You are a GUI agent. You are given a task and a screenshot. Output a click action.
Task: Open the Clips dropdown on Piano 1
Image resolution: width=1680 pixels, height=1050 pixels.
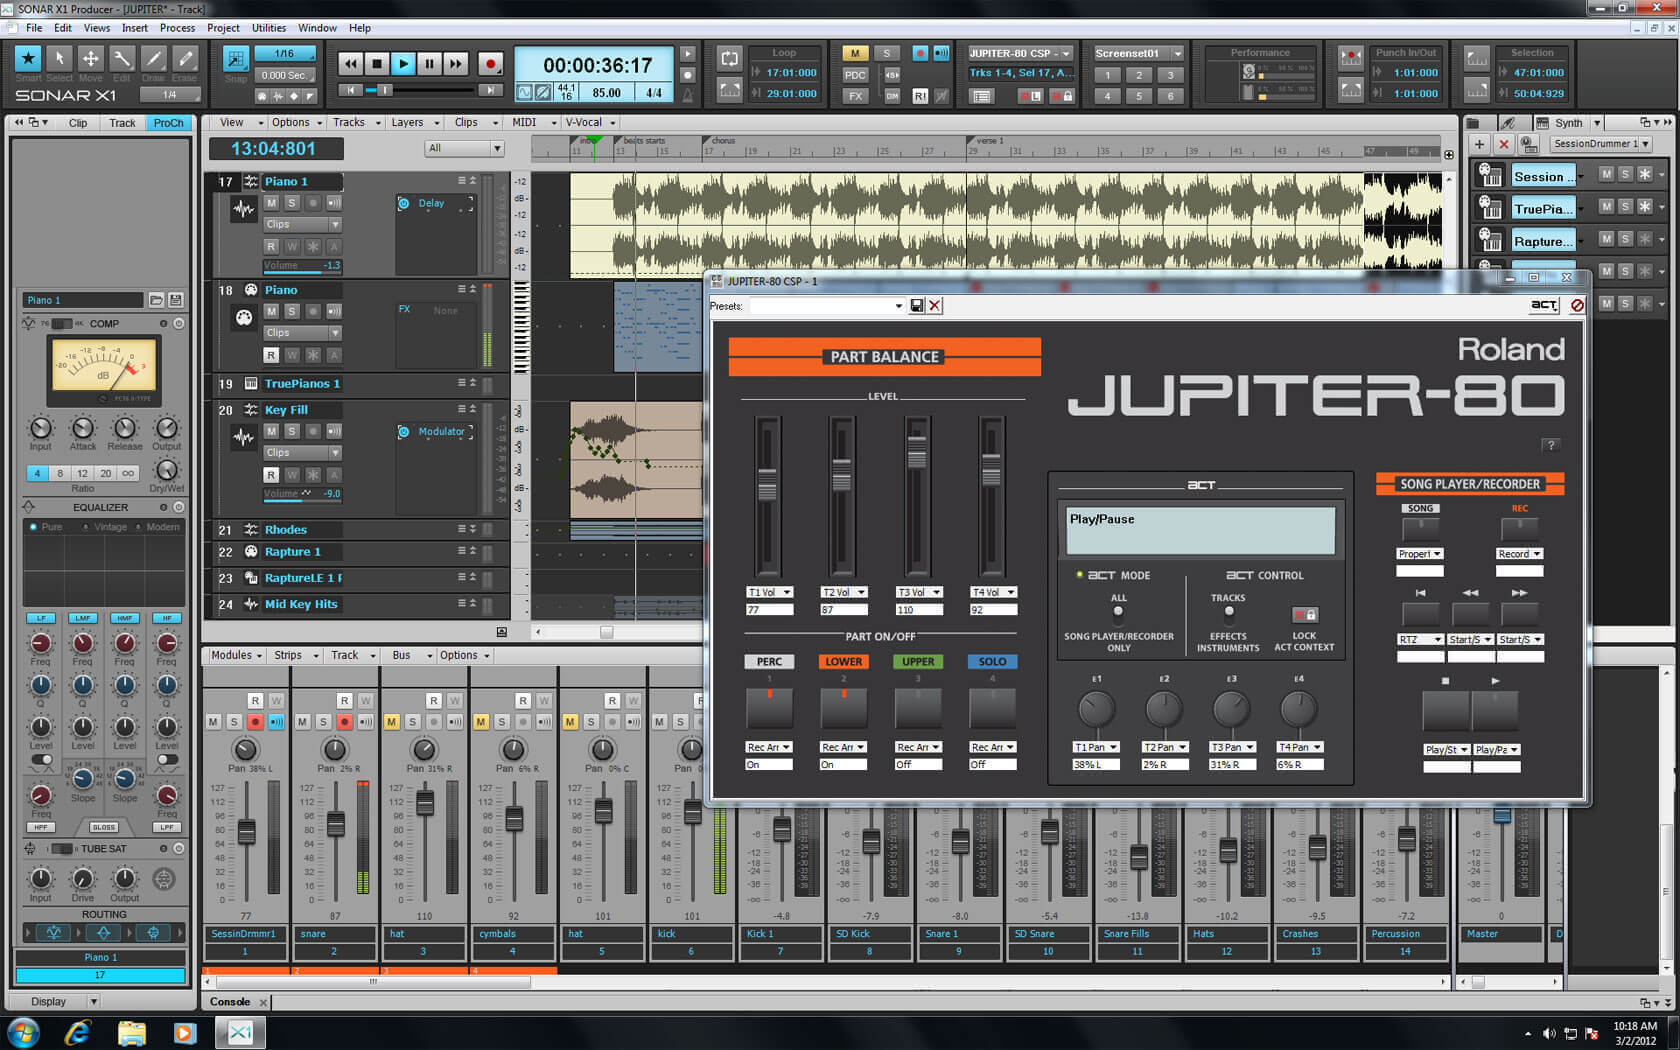click(334, 225)
